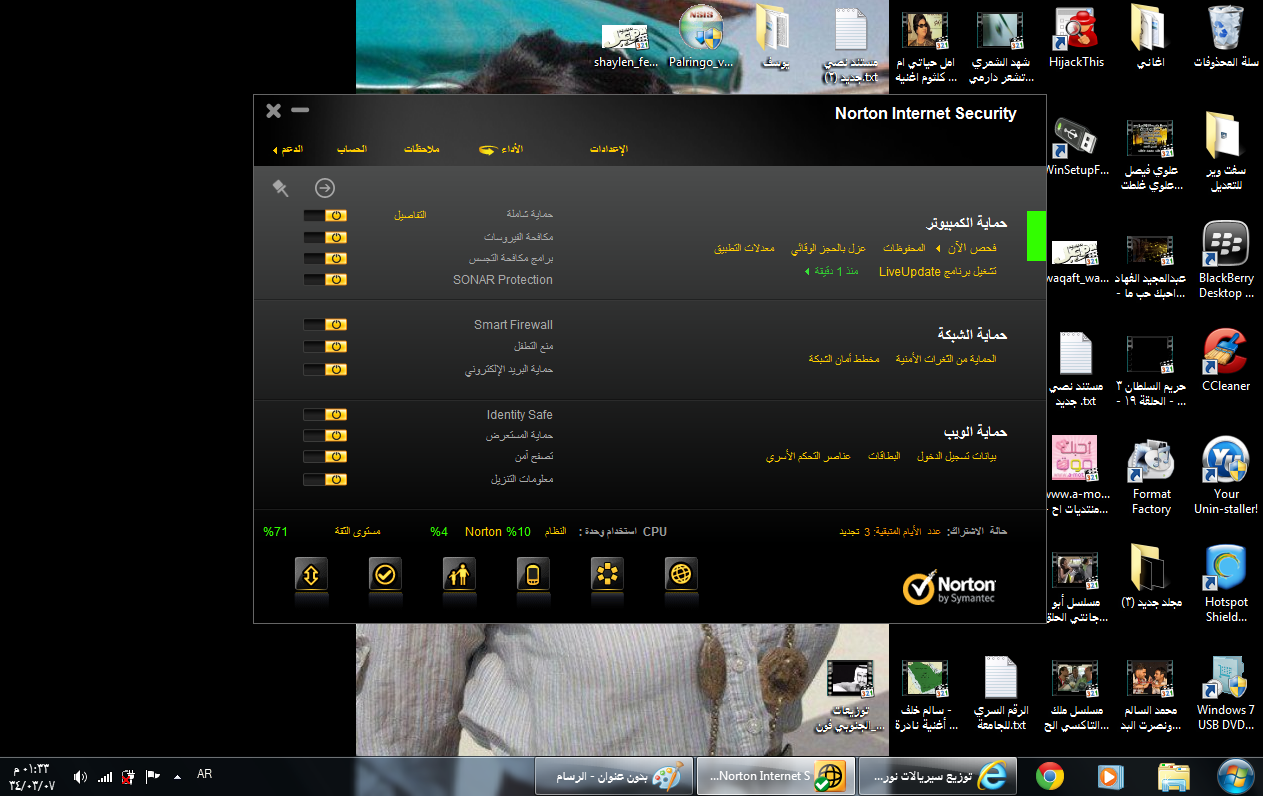Open the Windows 7 USB DVD desktop icon

(1226, 692)
